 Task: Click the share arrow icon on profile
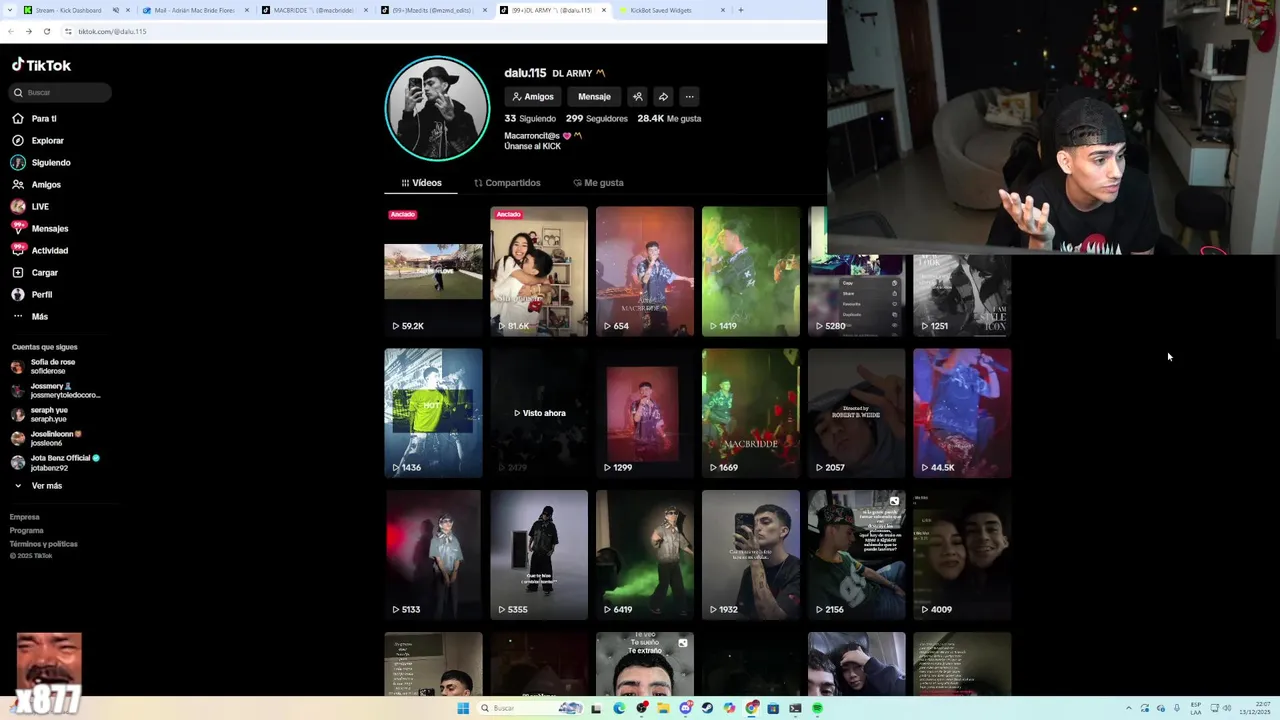(663, 97)
